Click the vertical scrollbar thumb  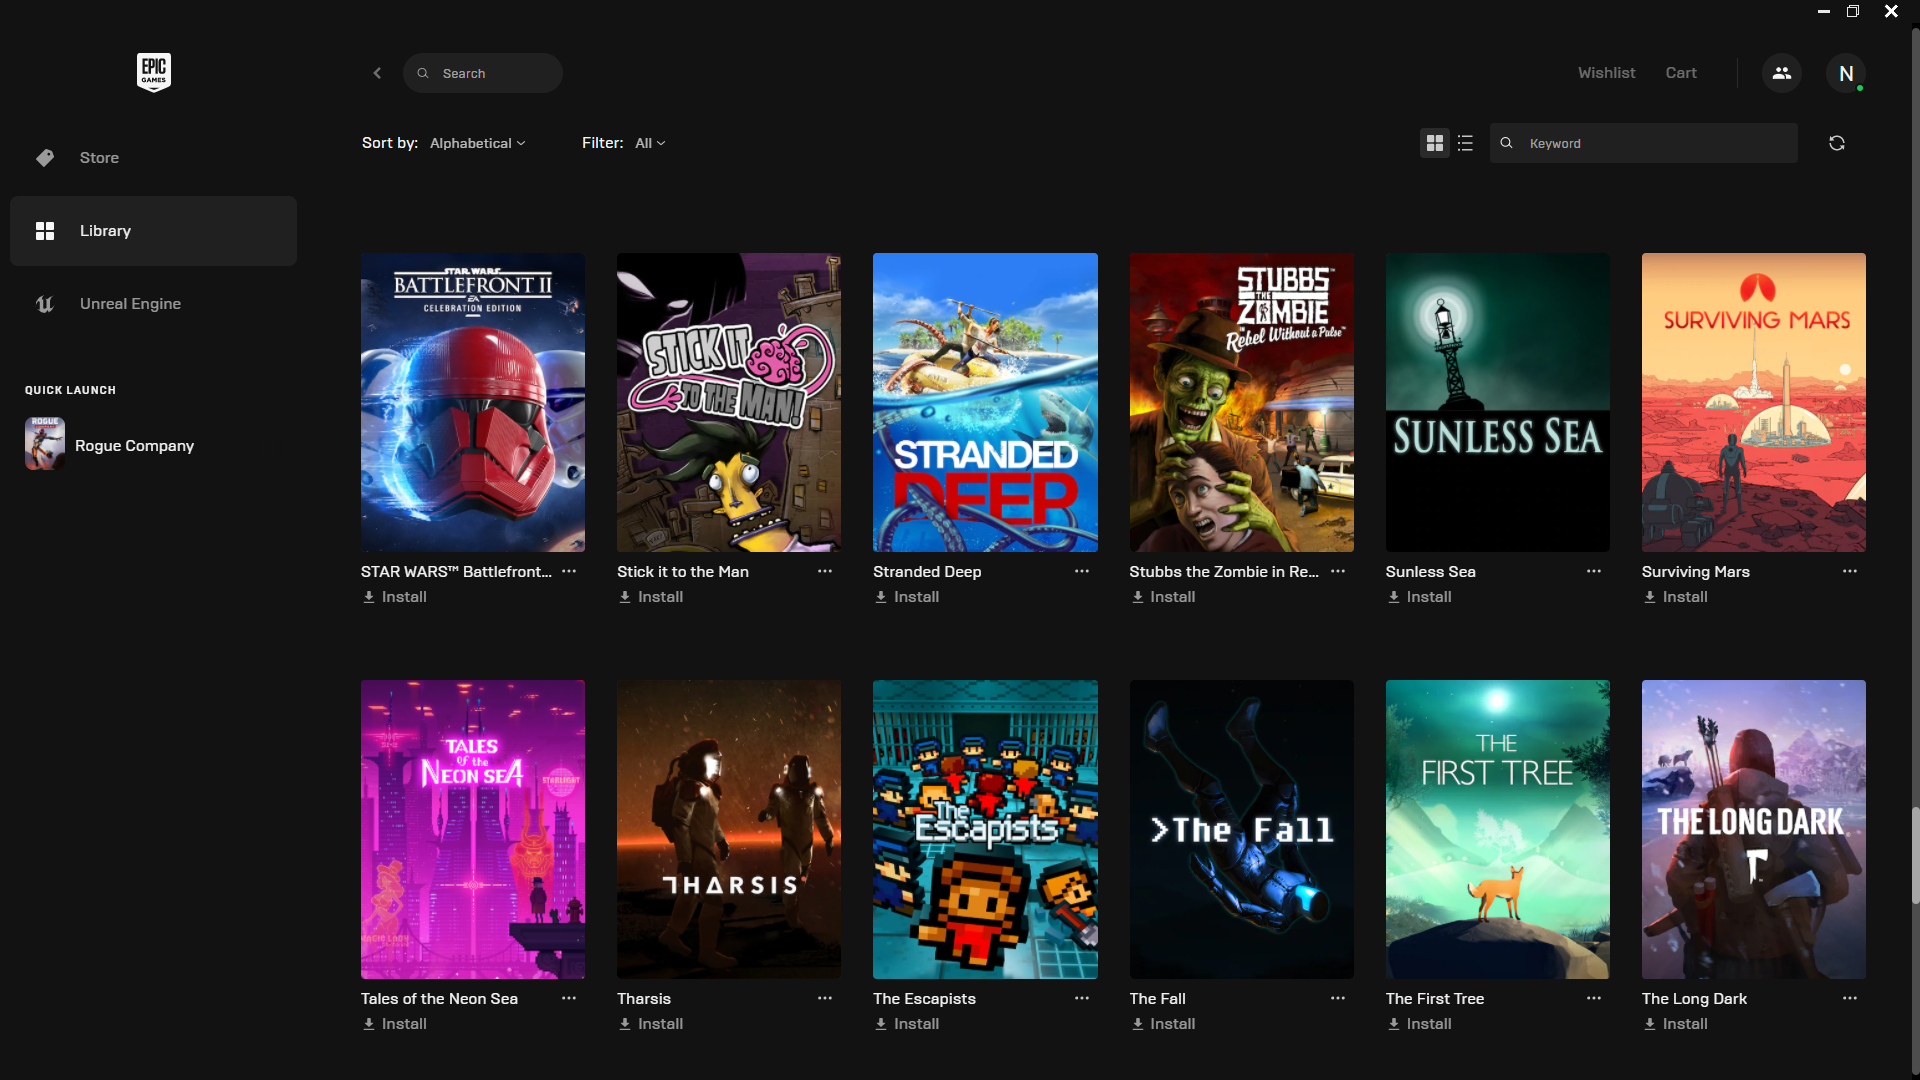1915,856
